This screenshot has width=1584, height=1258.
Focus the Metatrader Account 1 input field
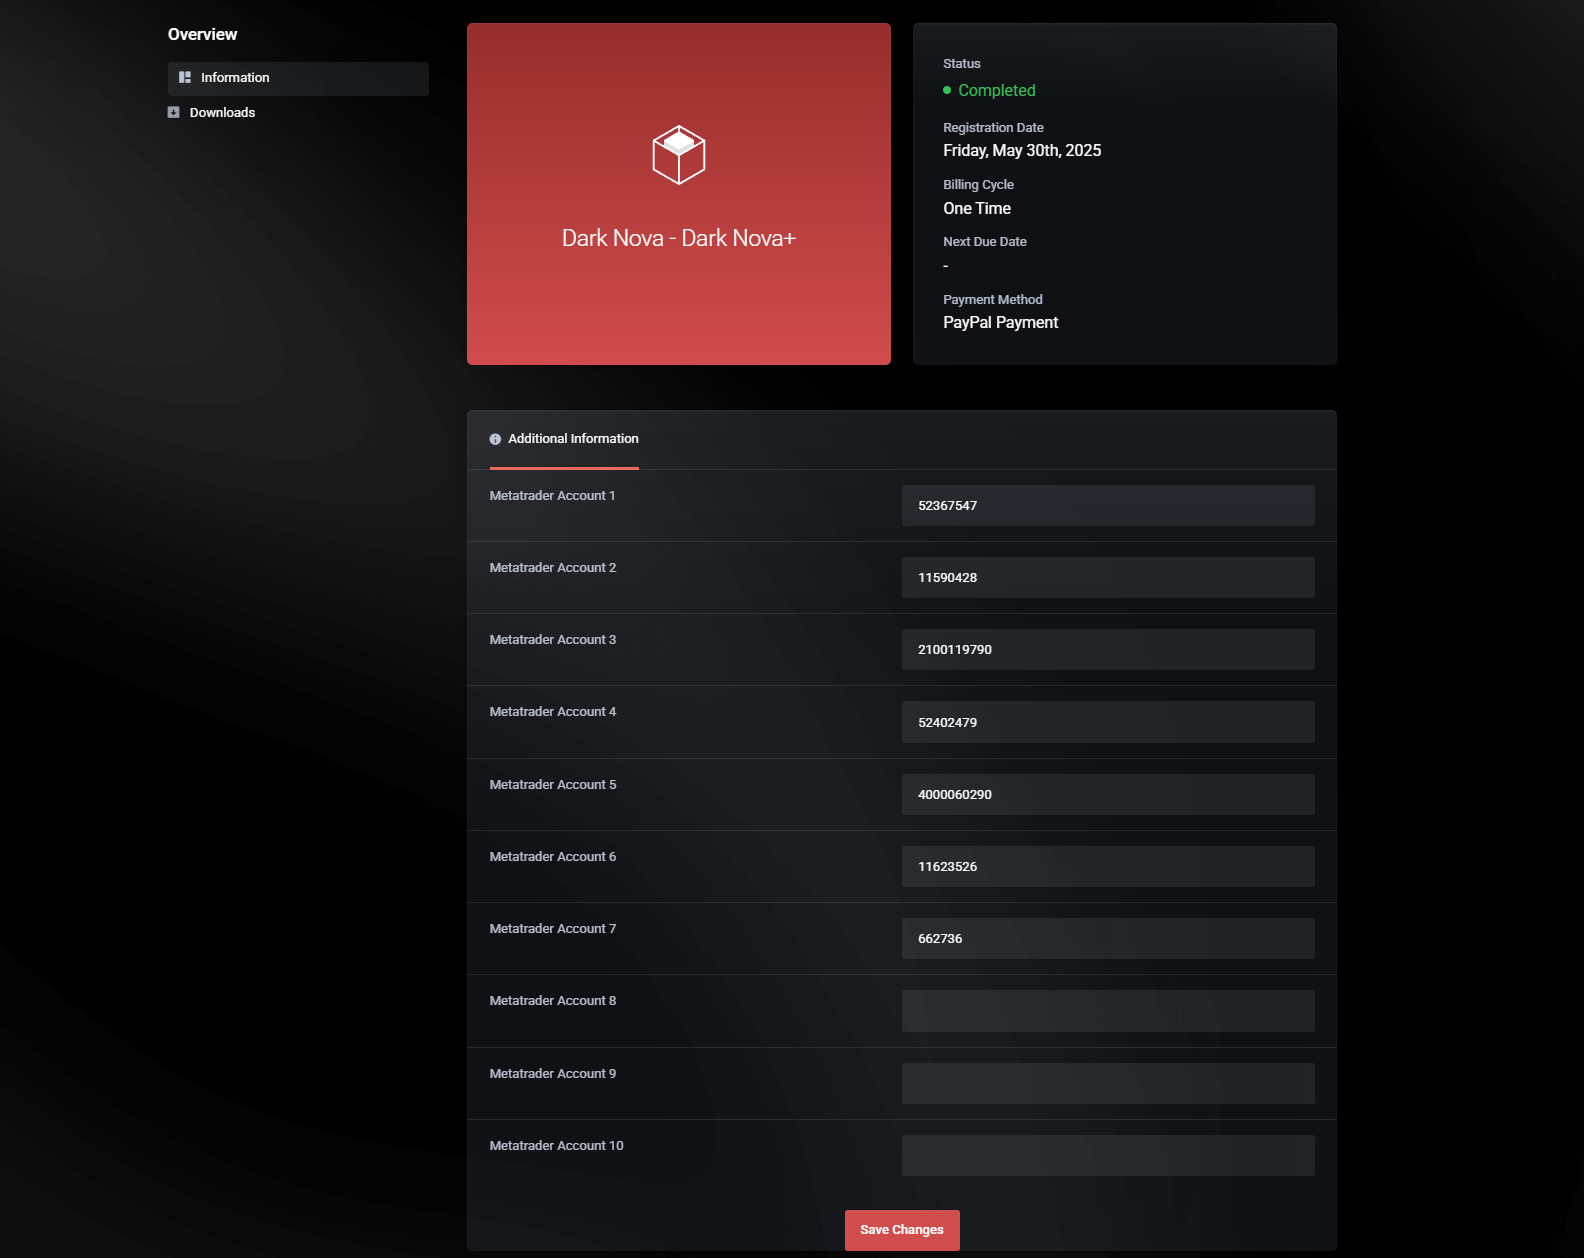pyautogui.click(x=1107, y=506)
